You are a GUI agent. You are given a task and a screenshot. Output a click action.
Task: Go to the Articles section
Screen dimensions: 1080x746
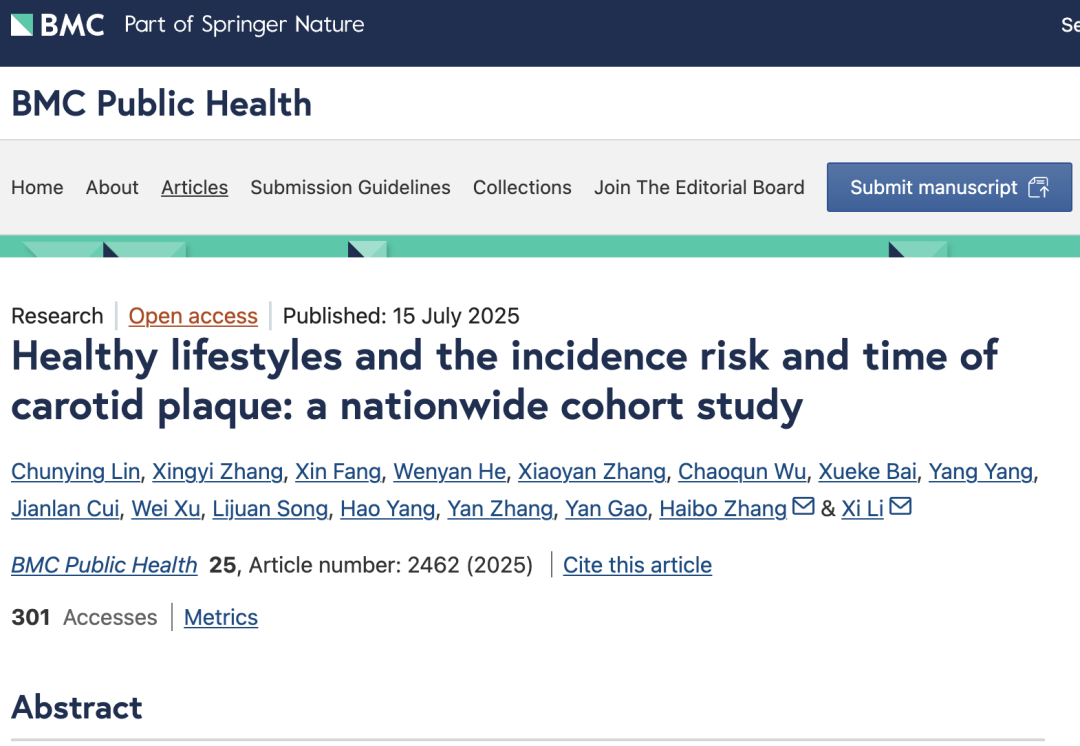pyautogui.click(x=194, y=187)
